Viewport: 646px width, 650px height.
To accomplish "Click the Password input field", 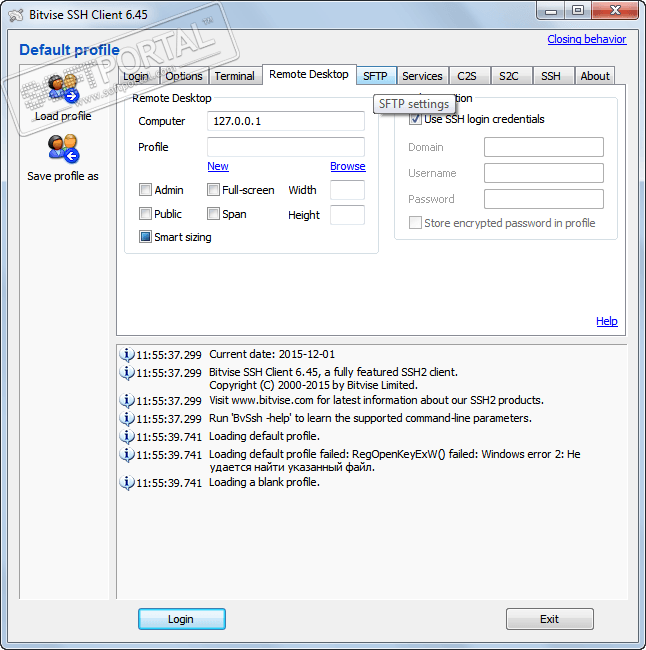I will point(544,199).
